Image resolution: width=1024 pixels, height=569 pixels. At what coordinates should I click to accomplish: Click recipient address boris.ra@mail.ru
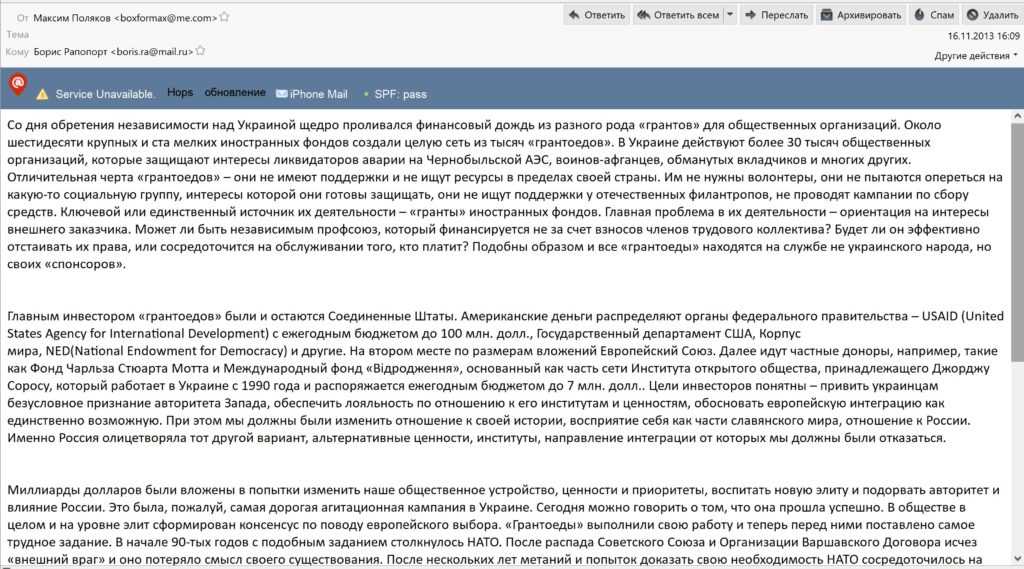pos(152,51)
